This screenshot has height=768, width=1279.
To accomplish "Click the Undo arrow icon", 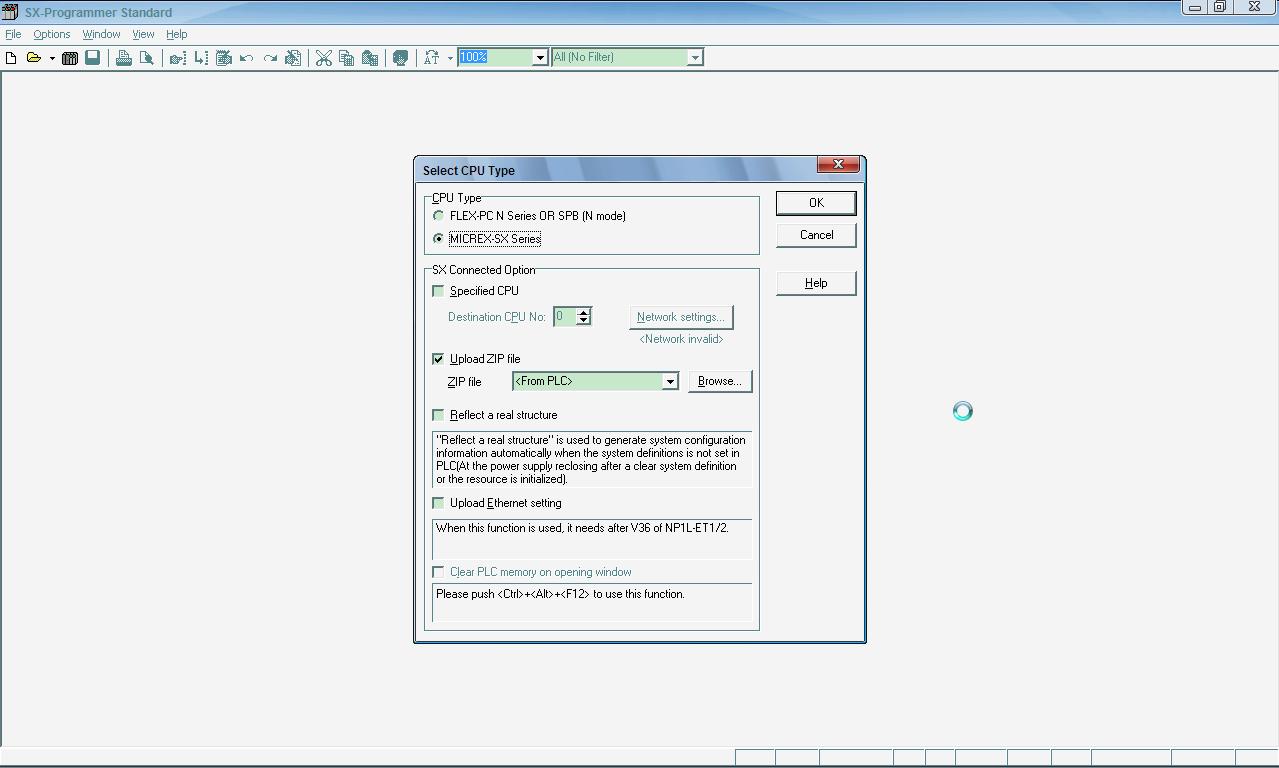I will pyautogui.click(x=247, y=58).
